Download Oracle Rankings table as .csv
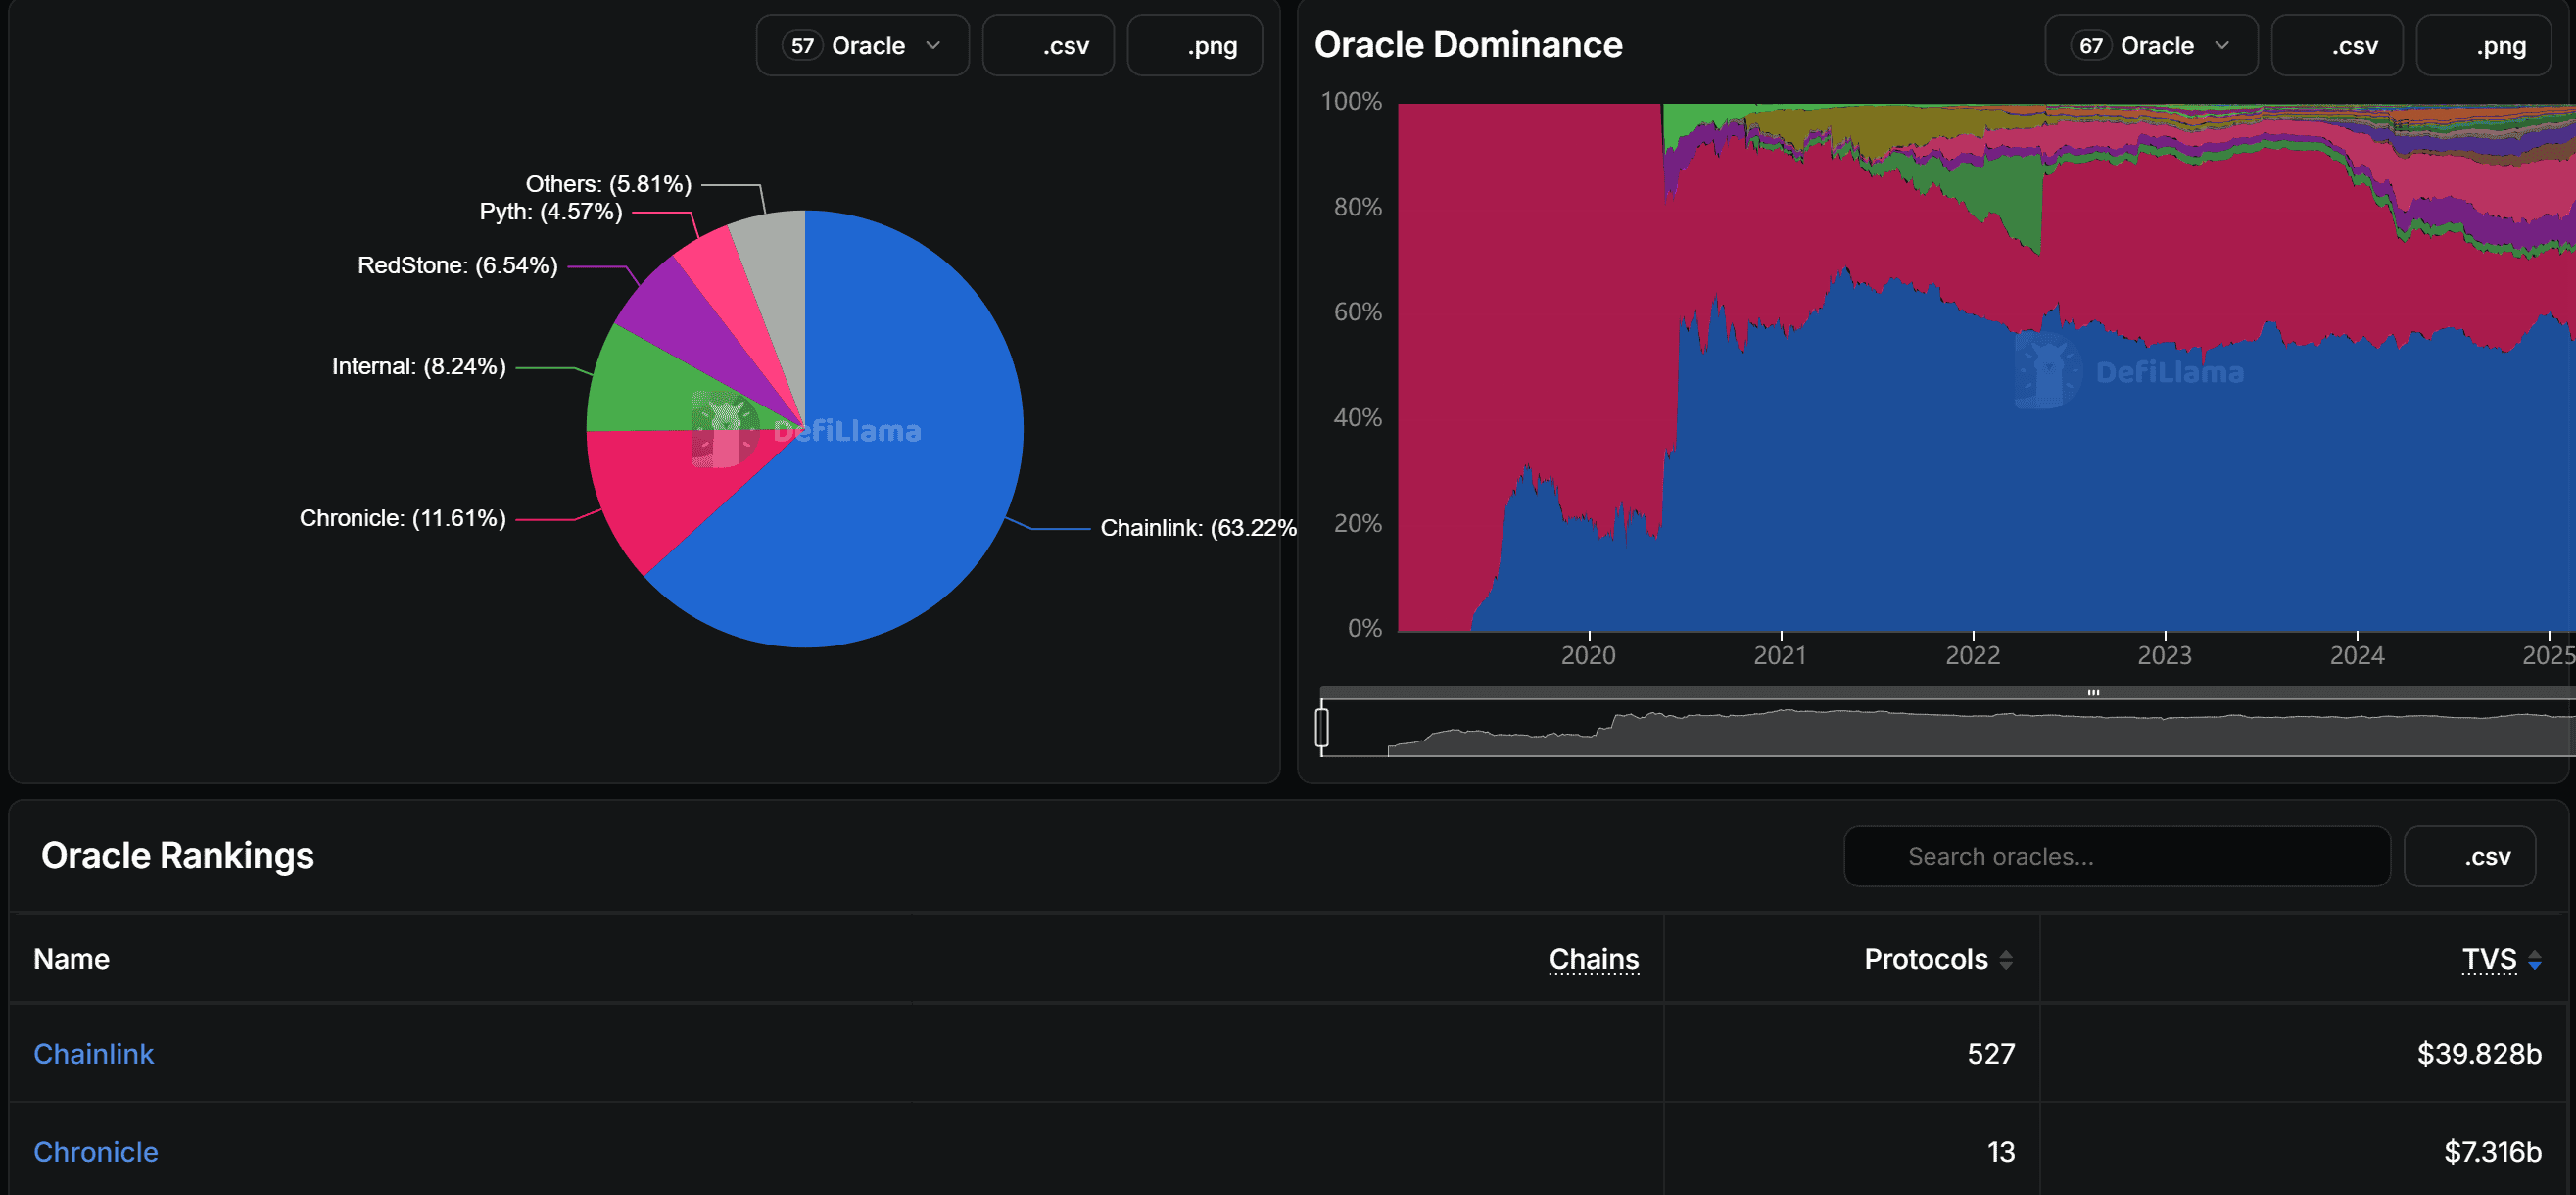Viewport: 2576px width, 1195px height. 2469,857
